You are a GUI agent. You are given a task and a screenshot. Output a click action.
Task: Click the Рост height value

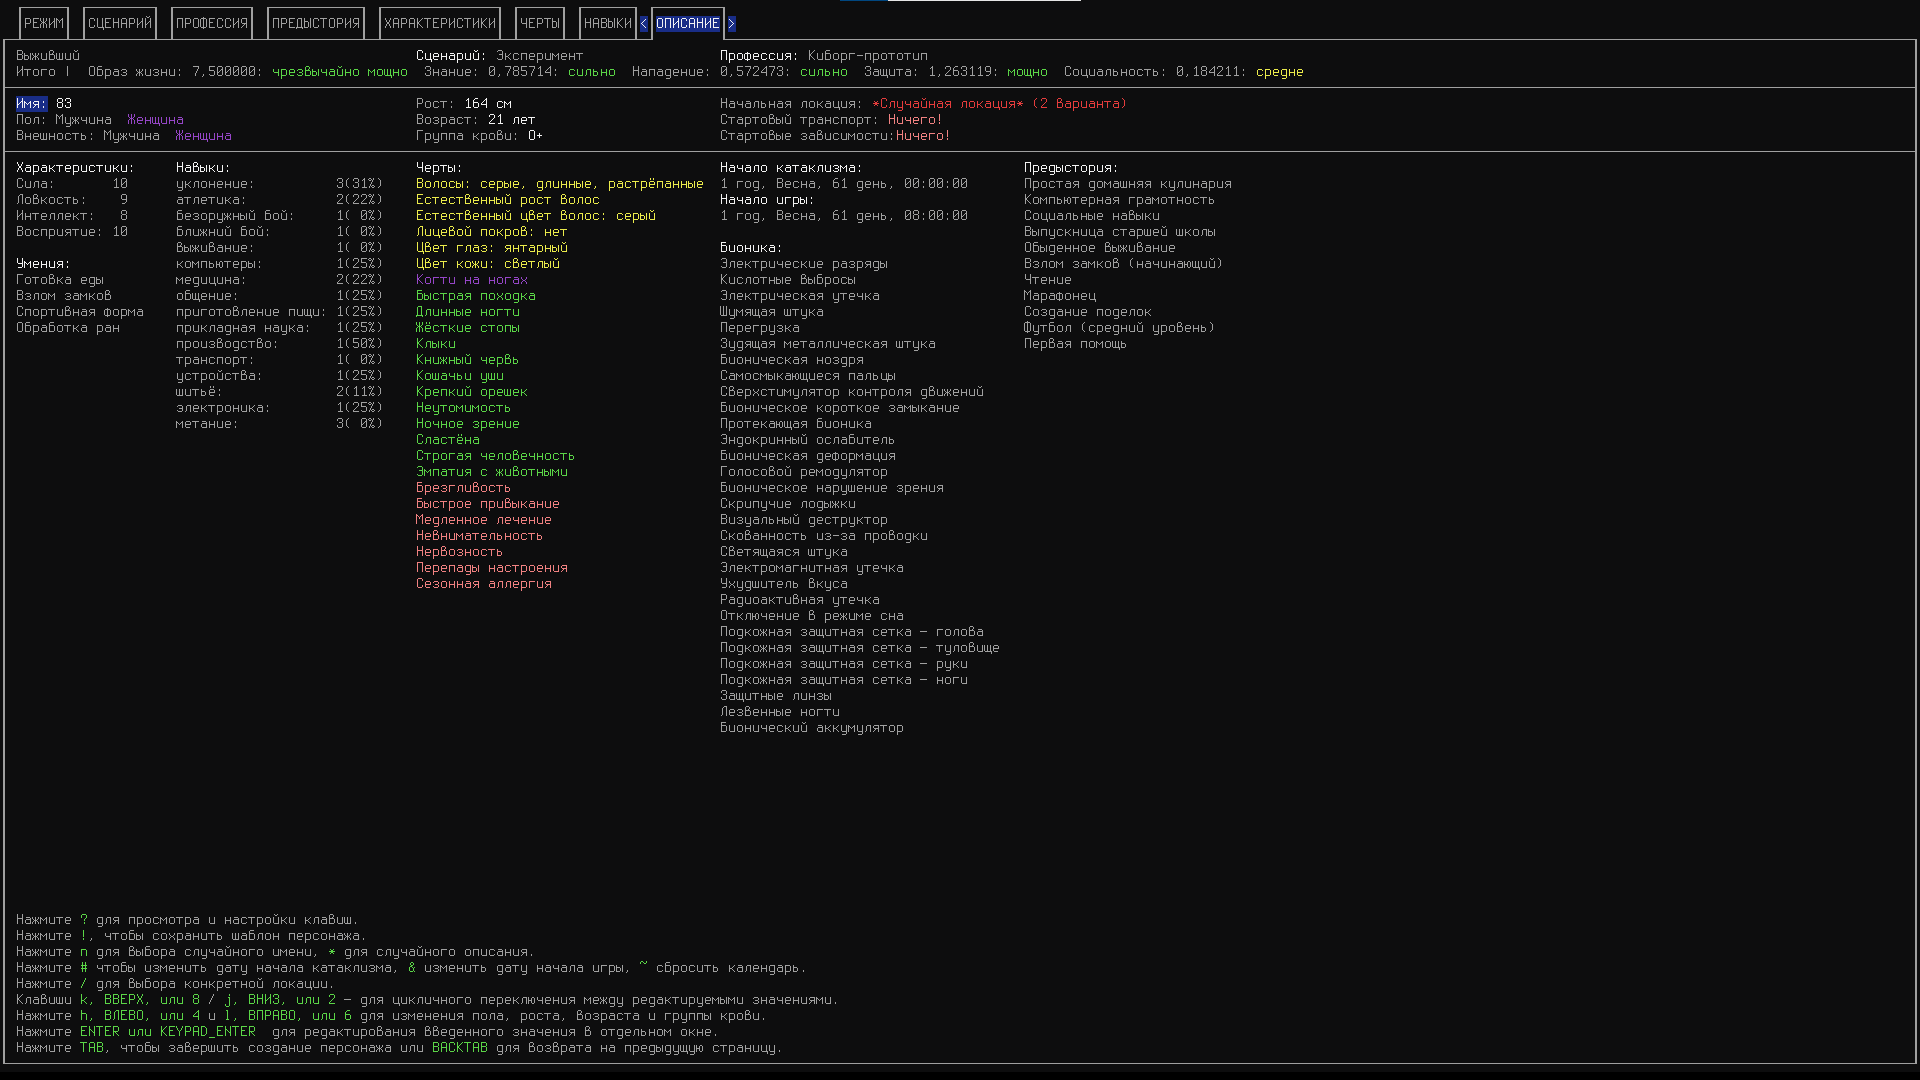[x=487, y=104]
